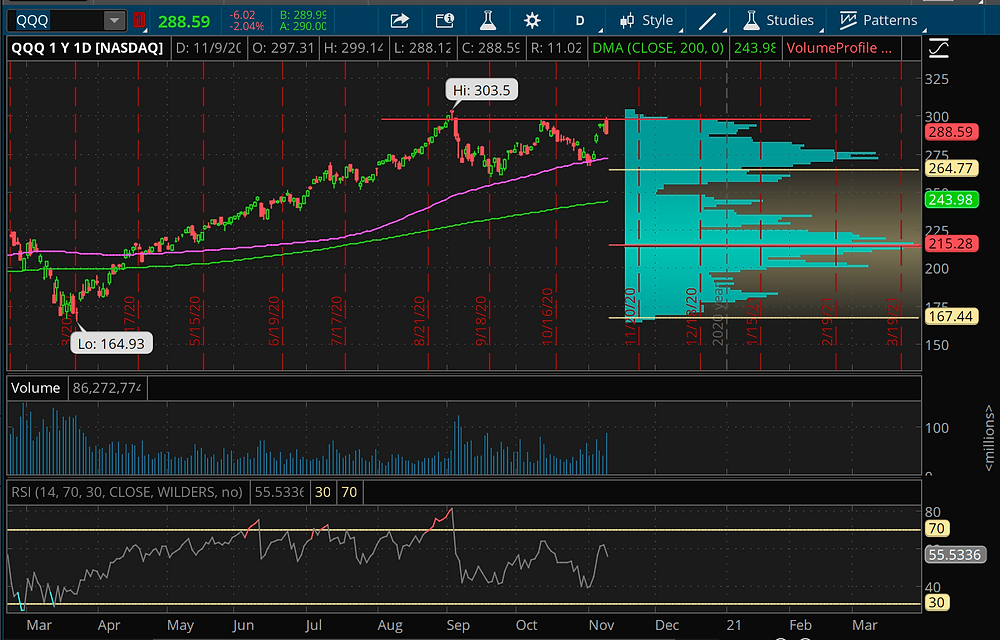
Task: Click the 288.59 red price label on axis
Action: coord(951,132)
